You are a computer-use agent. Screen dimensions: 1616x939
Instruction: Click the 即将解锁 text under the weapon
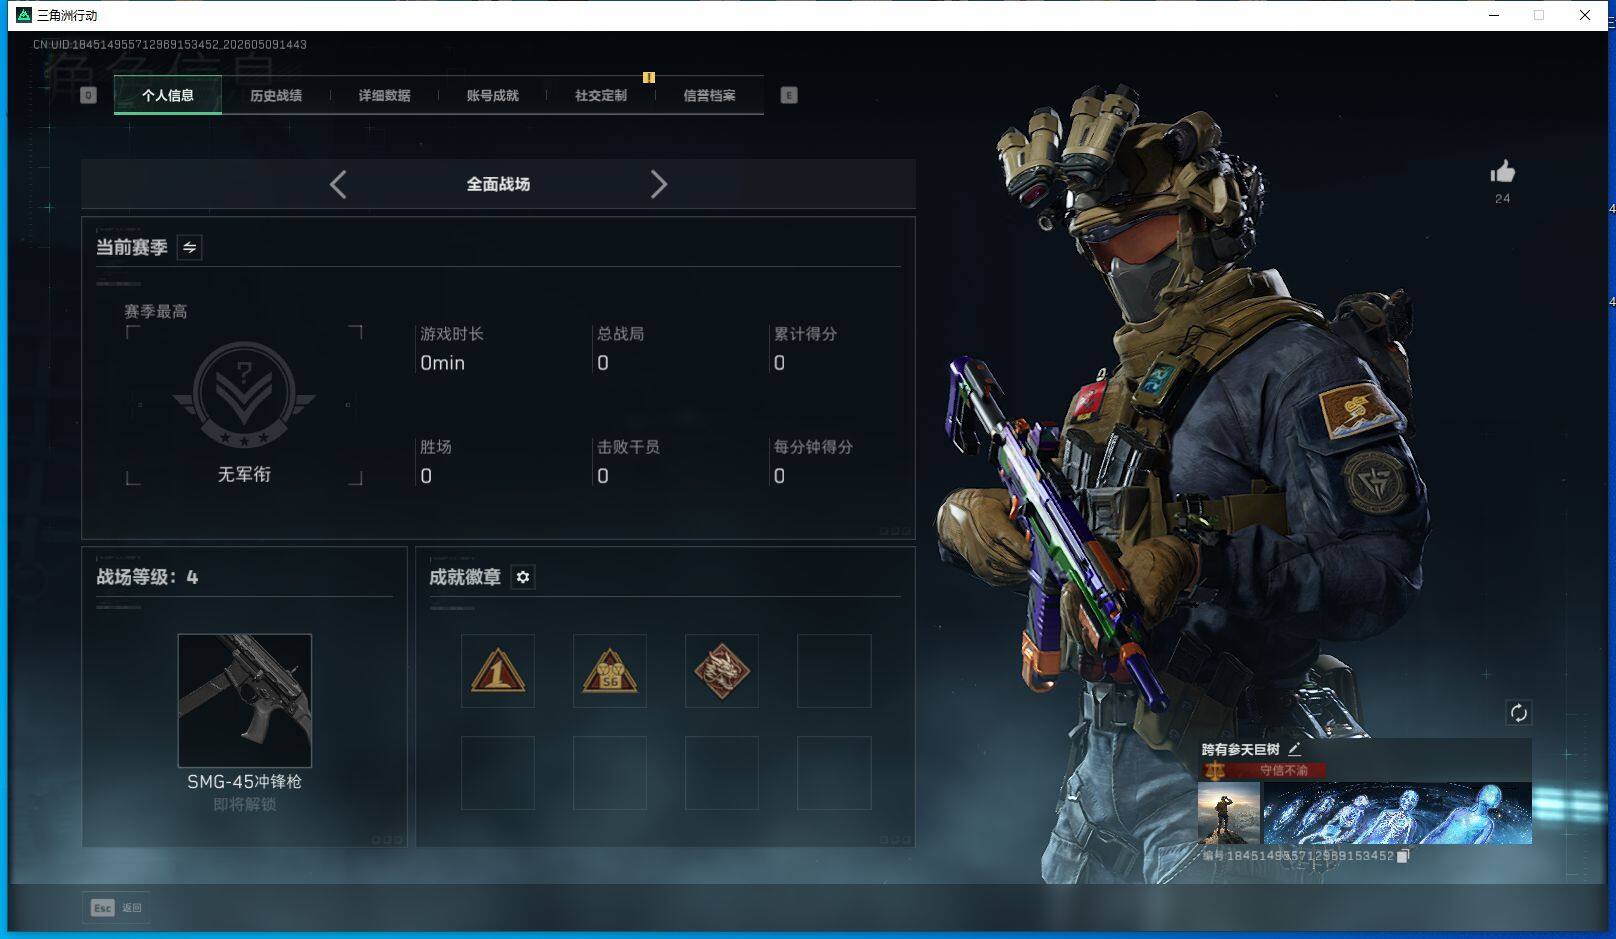click(244, 804)
